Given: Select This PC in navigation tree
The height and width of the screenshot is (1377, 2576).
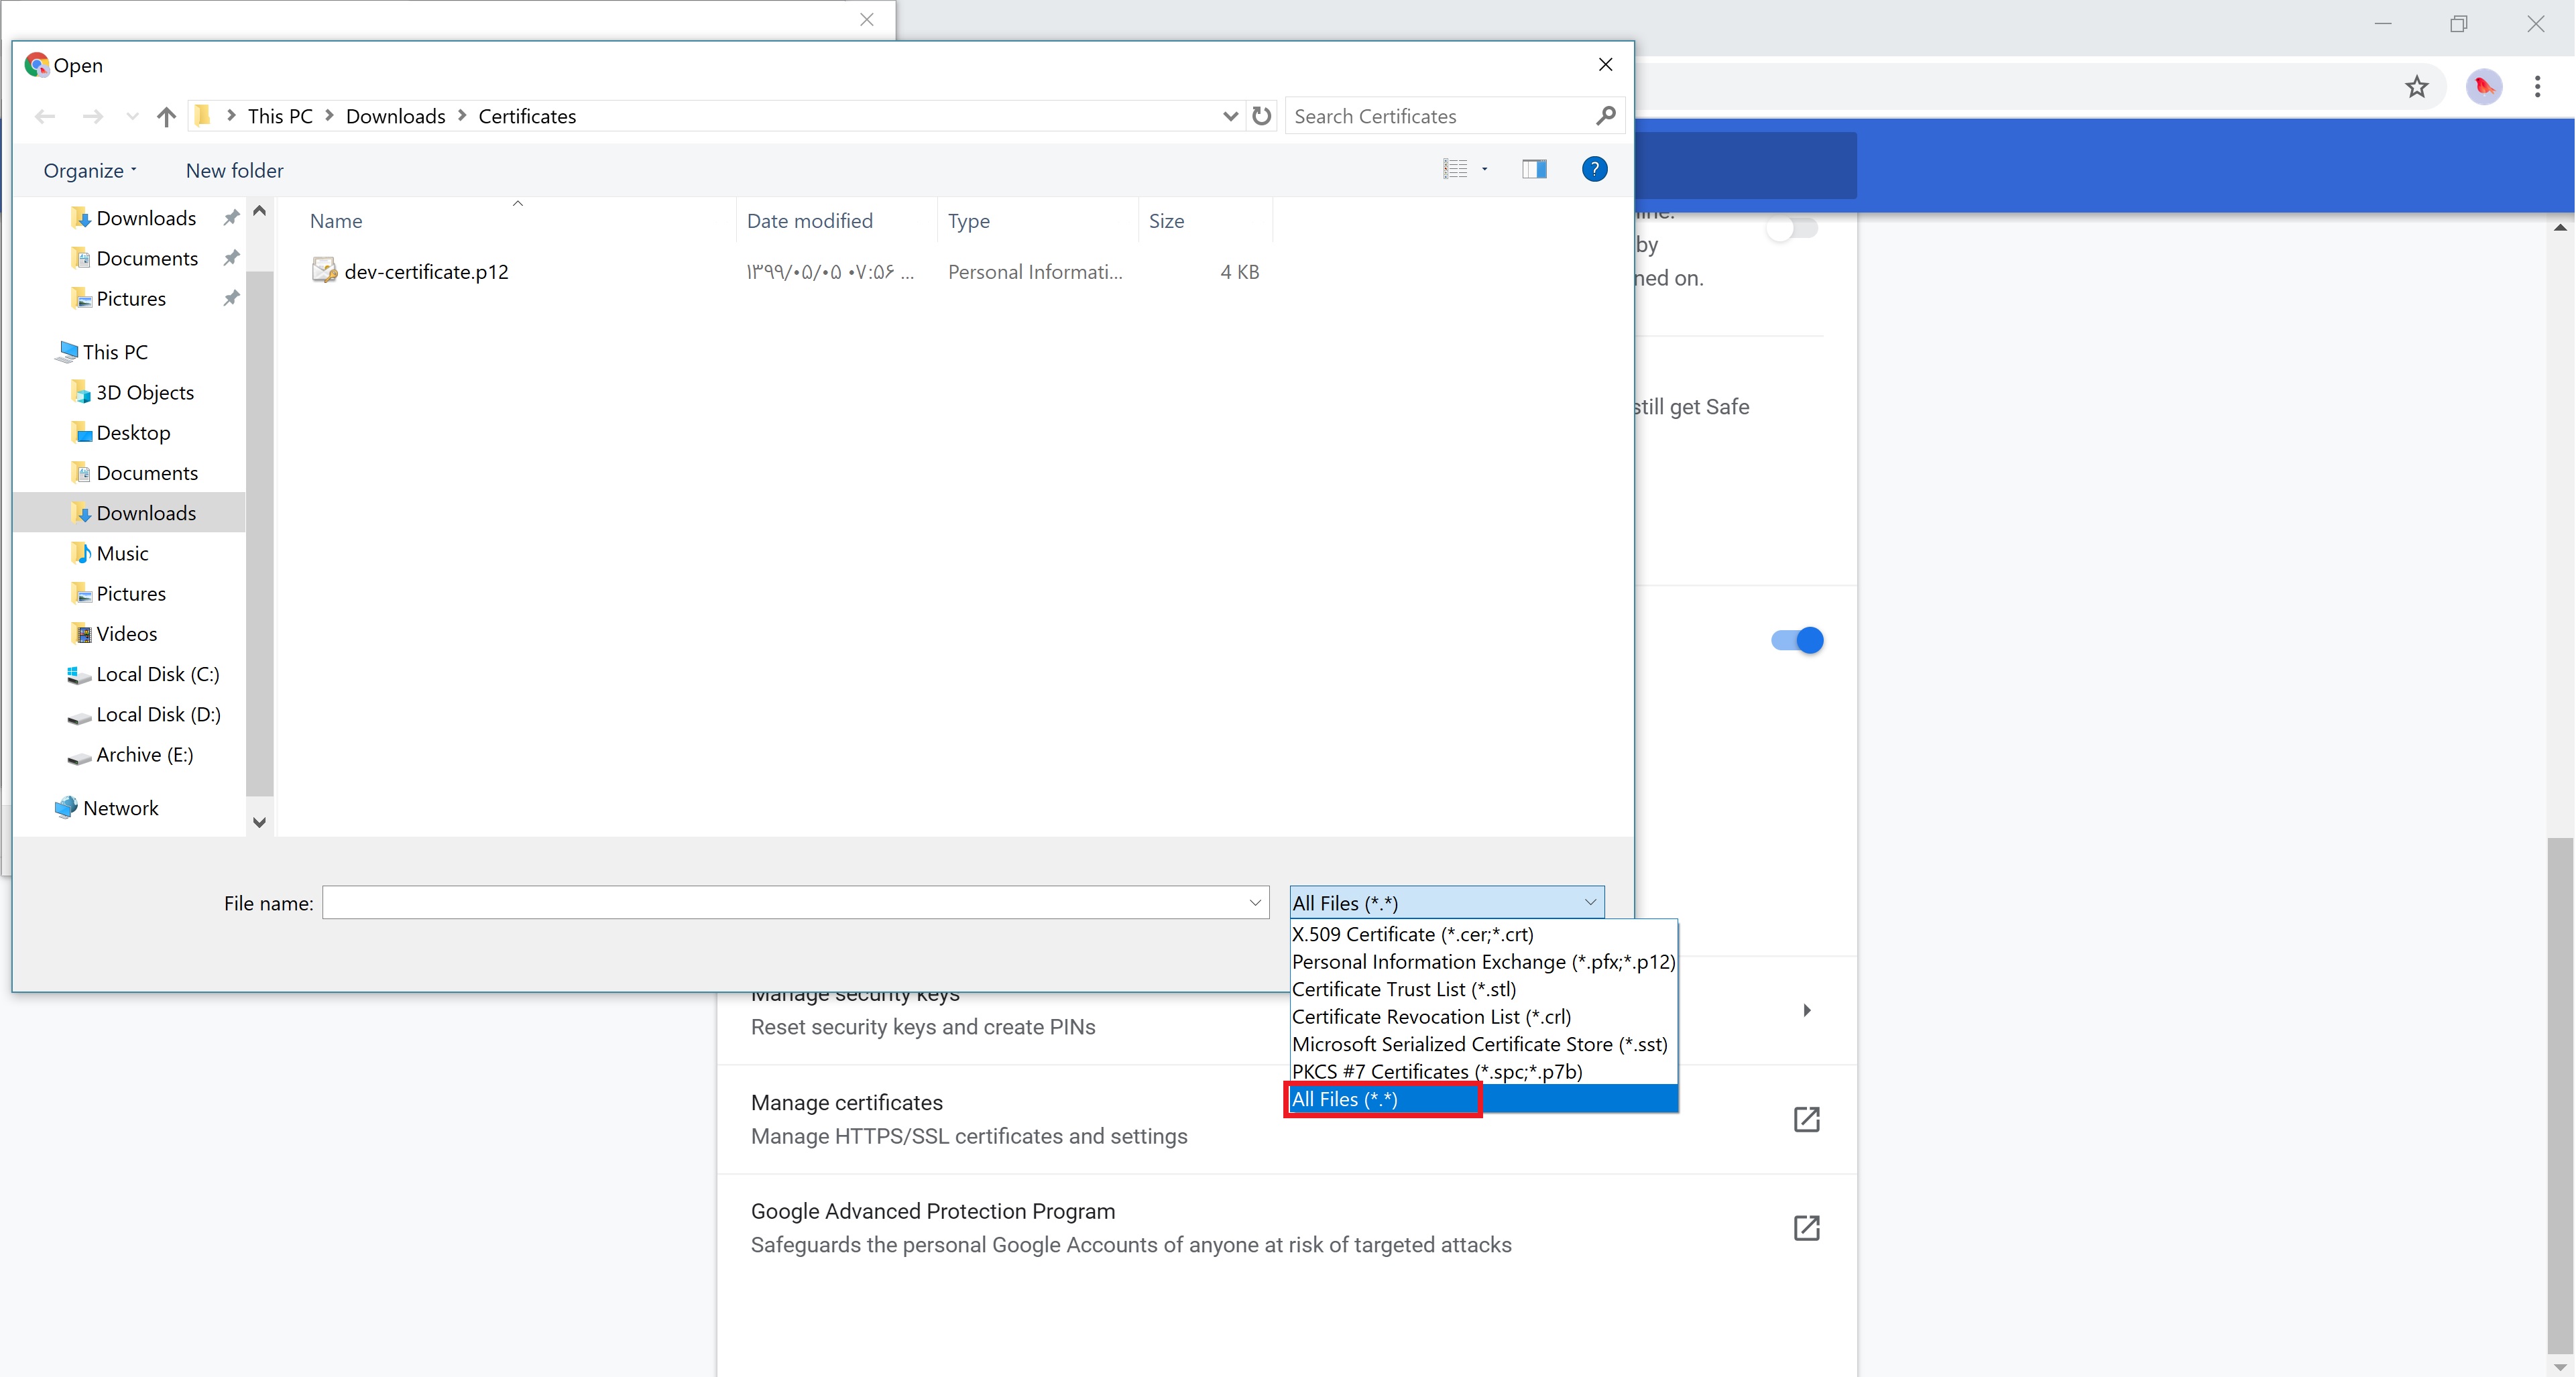Looking at the screenshot, I should (x=115, y=352).
